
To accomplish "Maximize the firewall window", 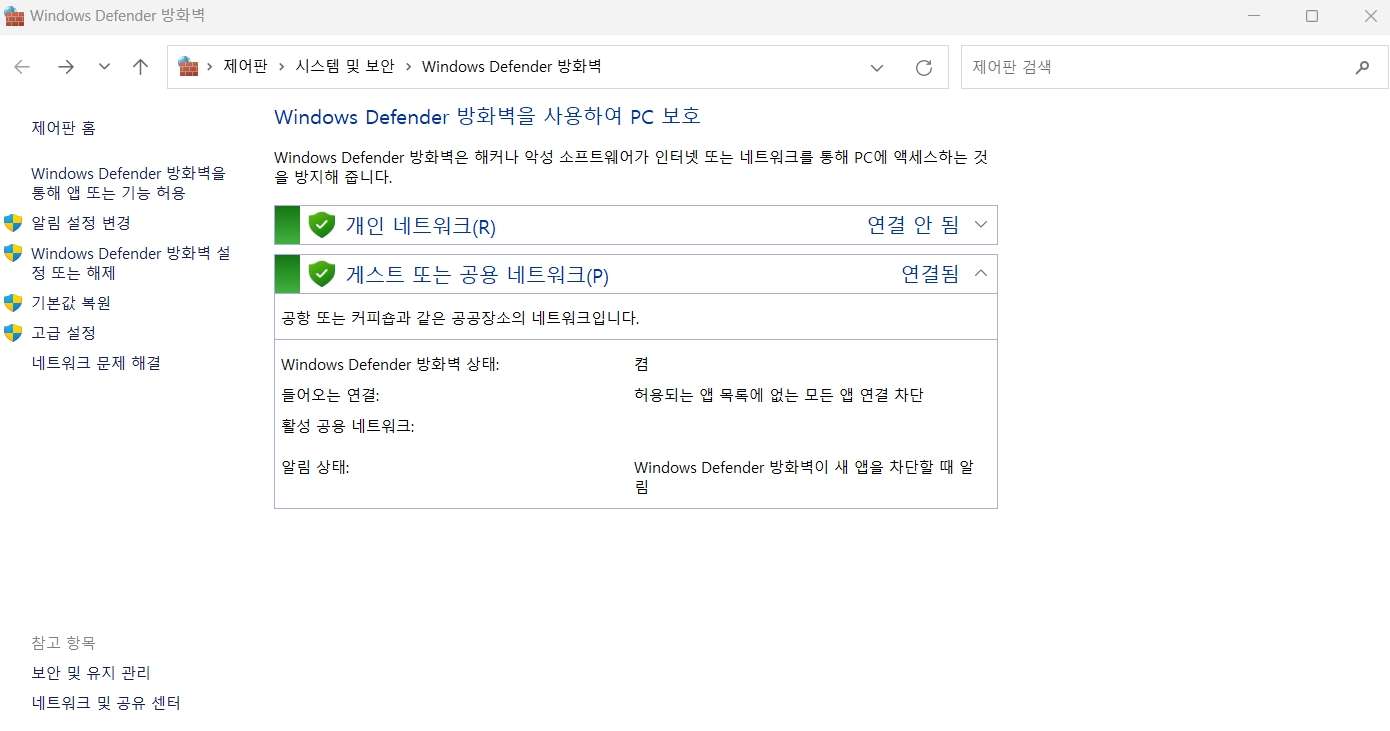I will click(x=1312, y=16).
